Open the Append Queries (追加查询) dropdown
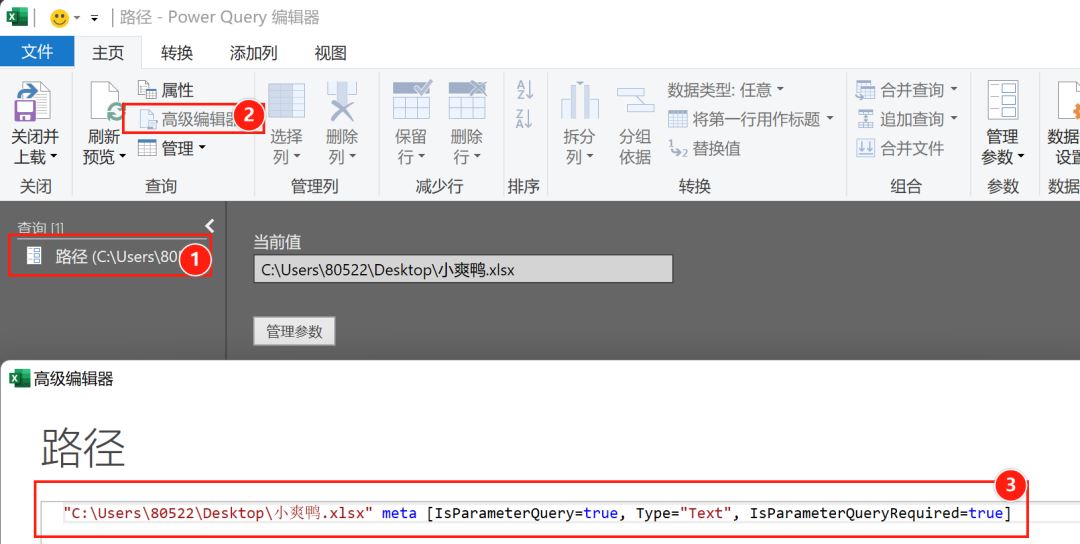Image resolution: width=1080 pixels, height=544 pixels. click(908, 119)
